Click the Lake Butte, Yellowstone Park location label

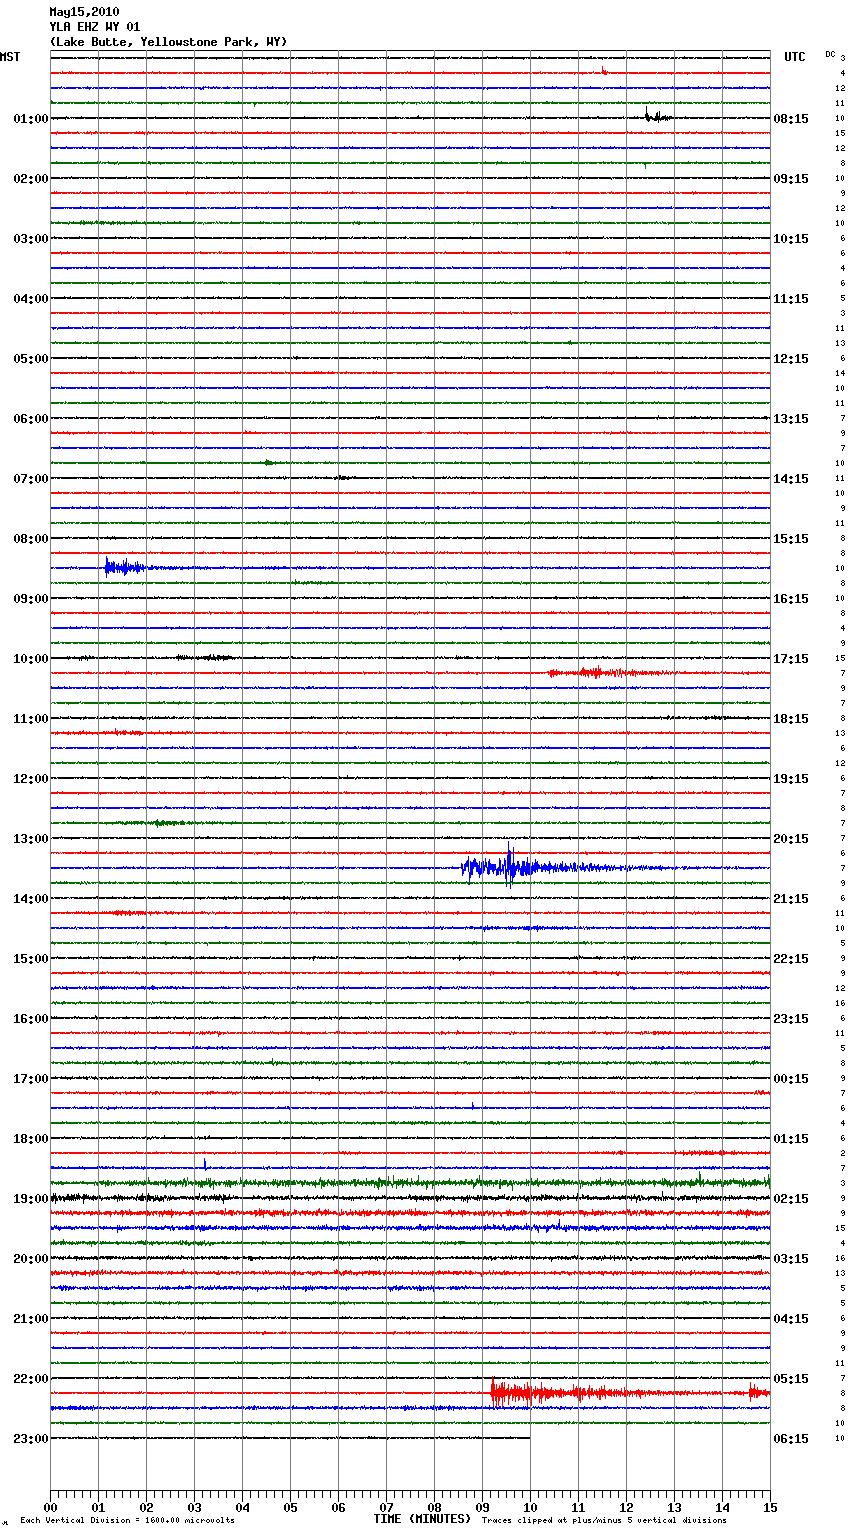pyautogui.click(x=168, y=42)
